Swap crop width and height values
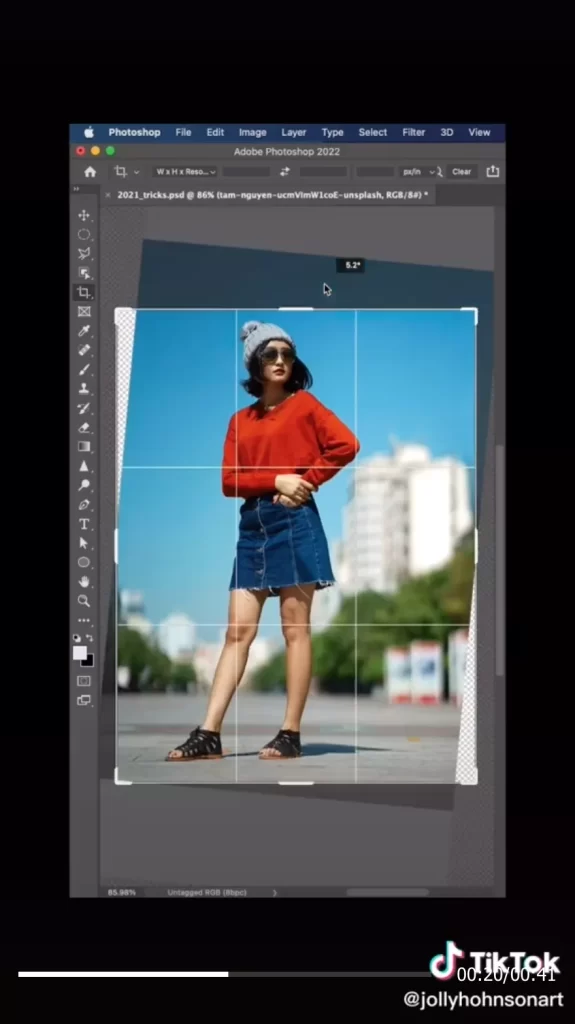 click(x=285, y=172)
